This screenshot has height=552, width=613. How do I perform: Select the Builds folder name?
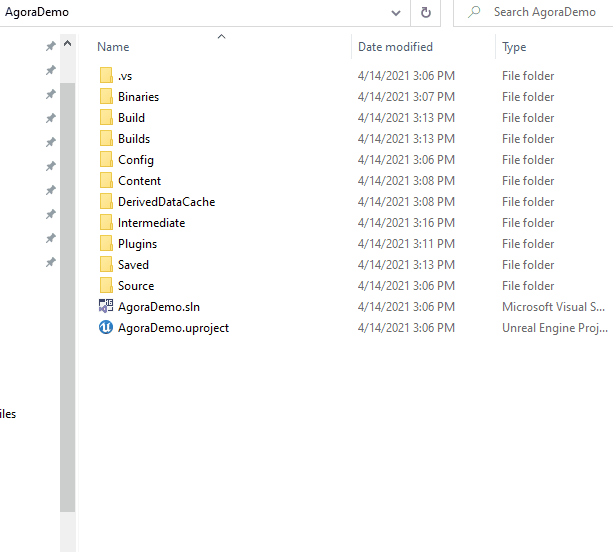pyautogui.click(x=134, y=139)
